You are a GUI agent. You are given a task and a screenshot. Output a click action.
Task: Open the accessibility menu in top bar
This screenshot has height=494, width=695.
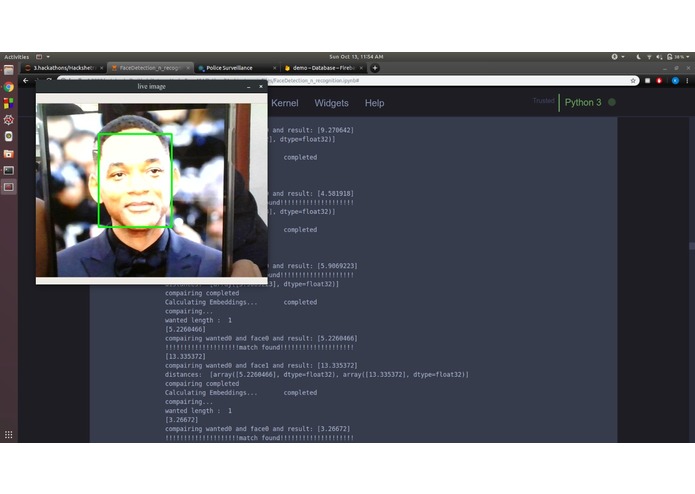click(x=617, y=57)
